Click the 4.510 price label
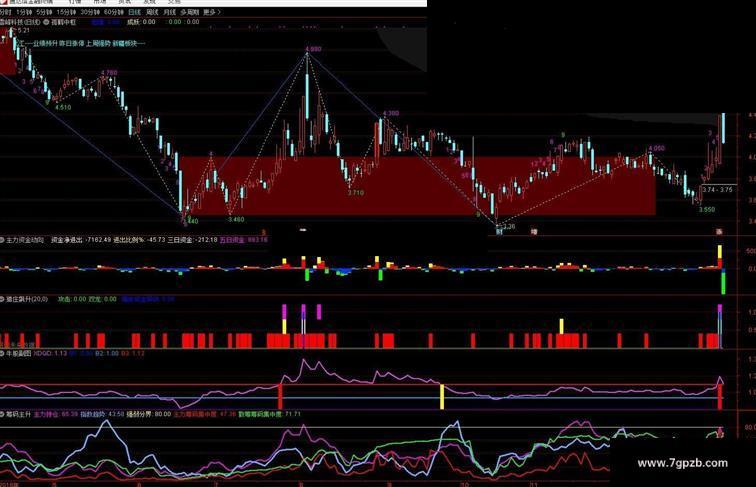This screenshot has width=756, height=487. (x=63, y=108)
